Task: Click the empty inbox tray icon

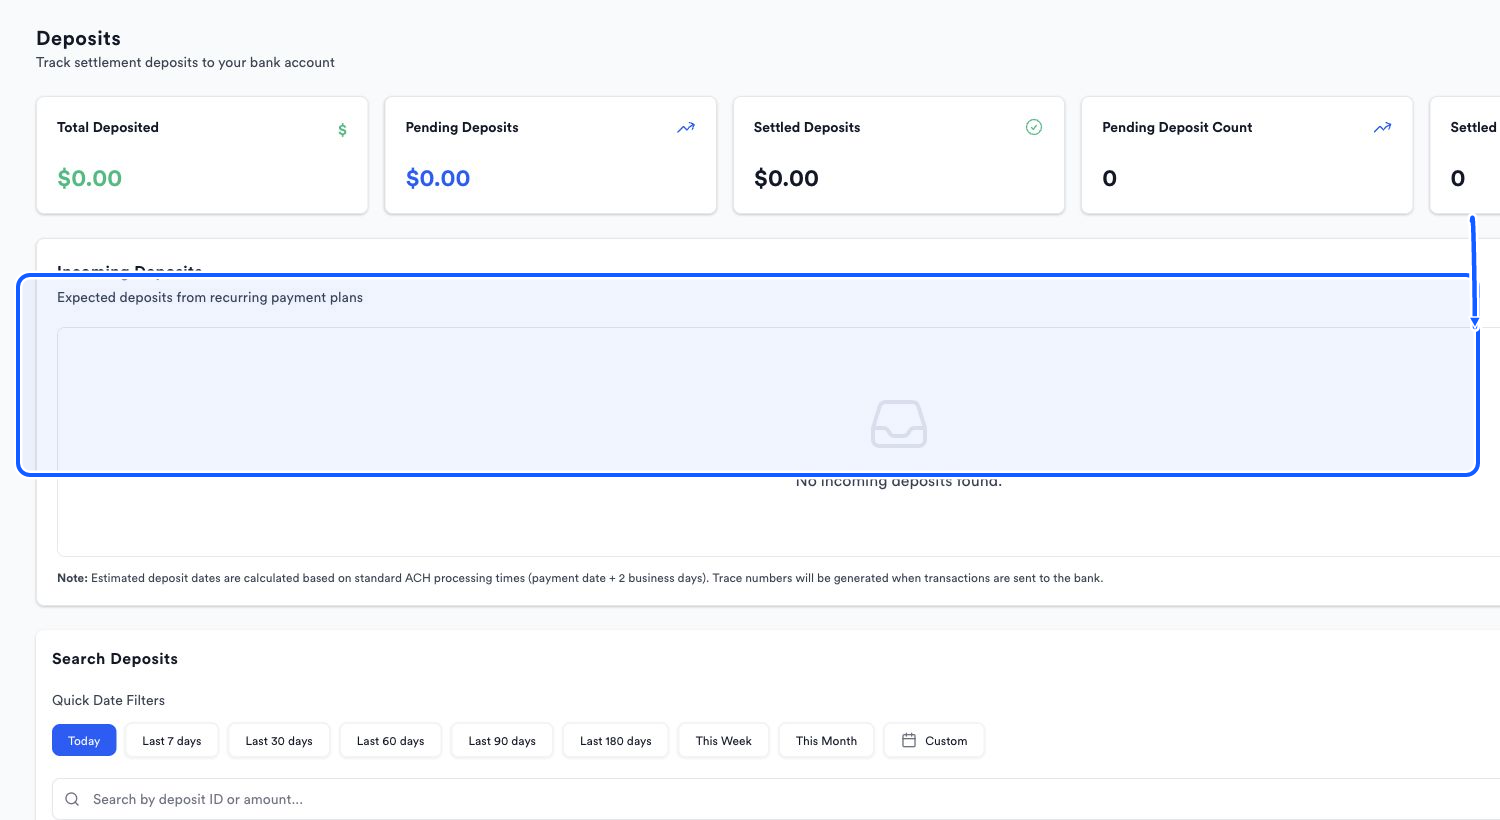Action: 899,424
